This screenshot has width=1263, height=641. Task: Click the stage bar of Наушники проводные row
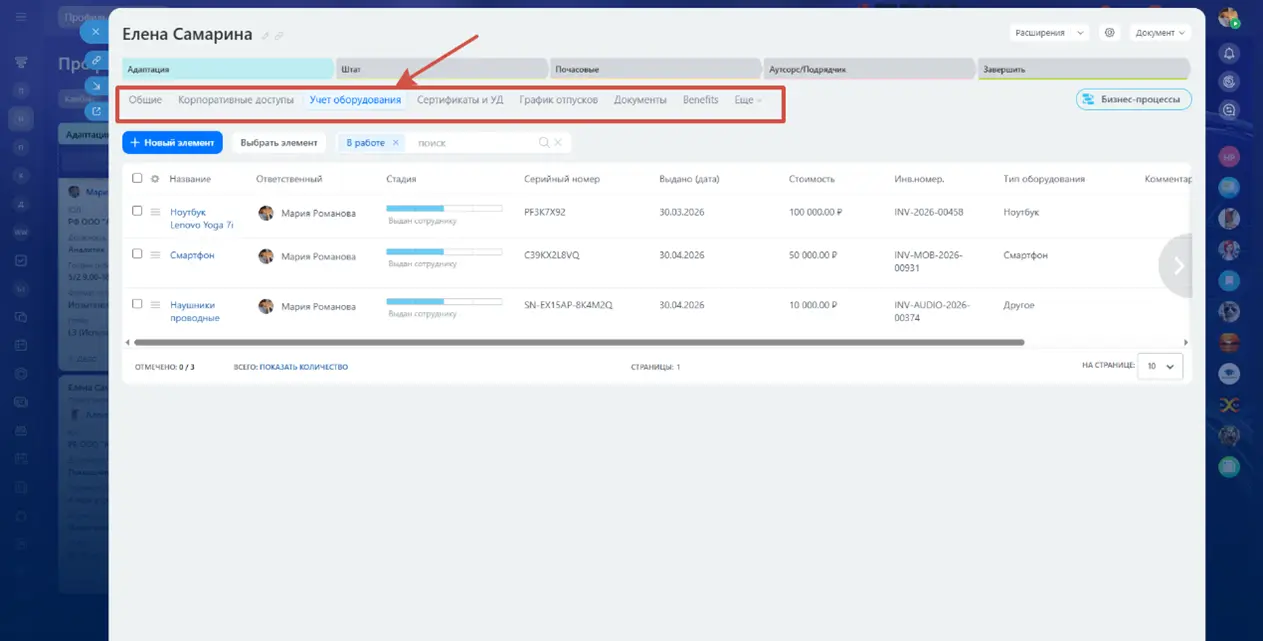point(444,302)
